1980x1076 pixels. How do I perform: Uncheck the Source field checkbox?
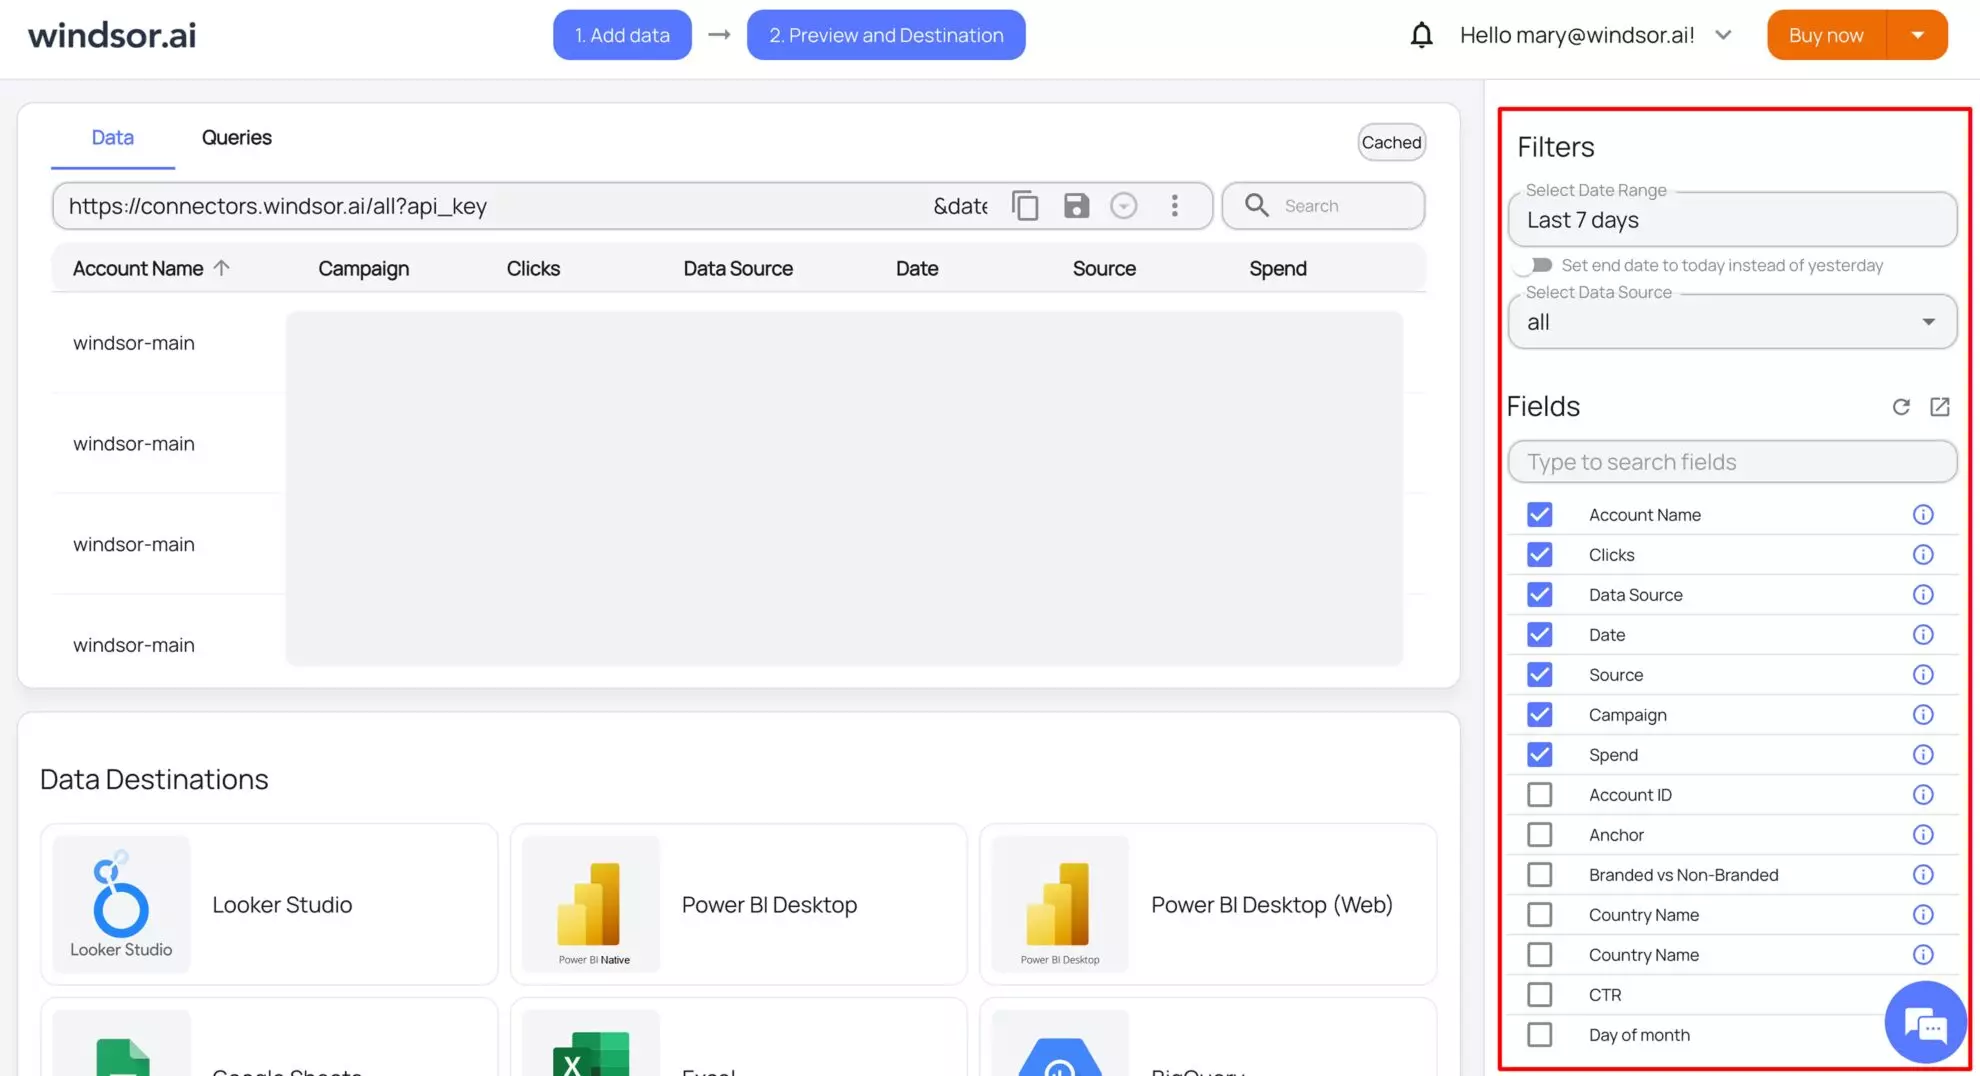pos(1540,675)
